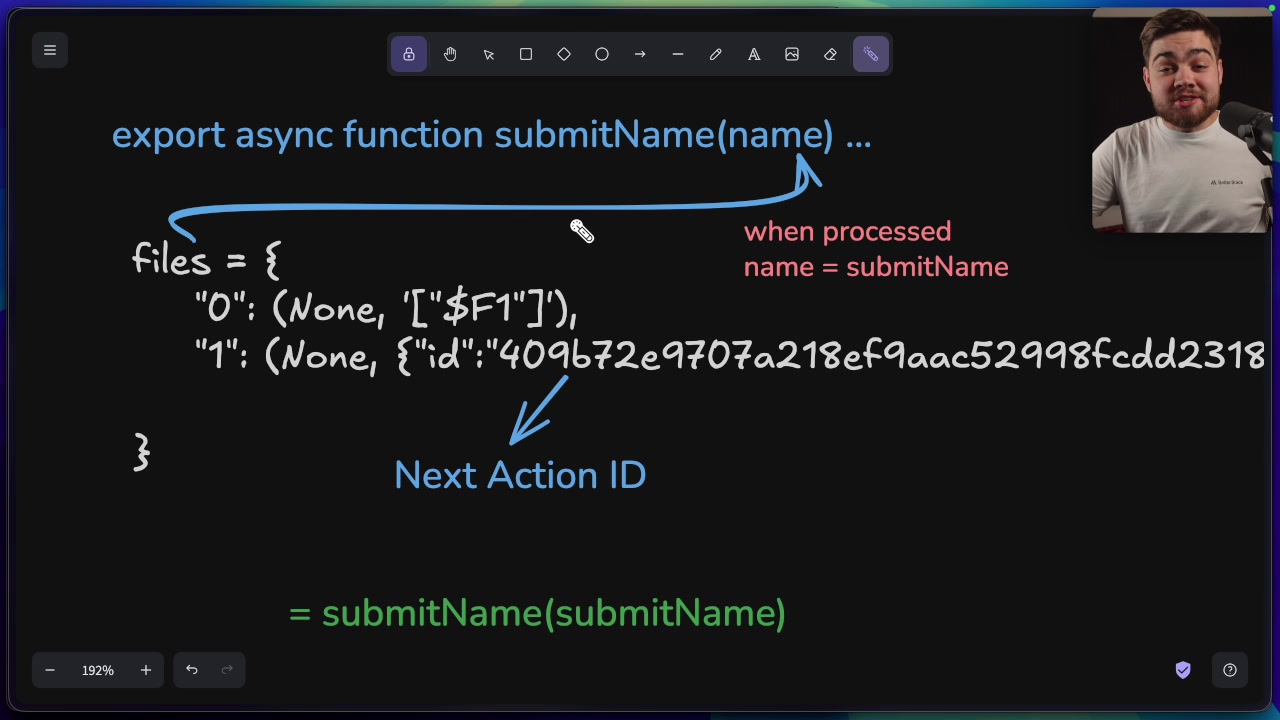Viewport: 1280px width, 720px height.
Task: Zoom in with the plus control
Action: tap(145, 670)
